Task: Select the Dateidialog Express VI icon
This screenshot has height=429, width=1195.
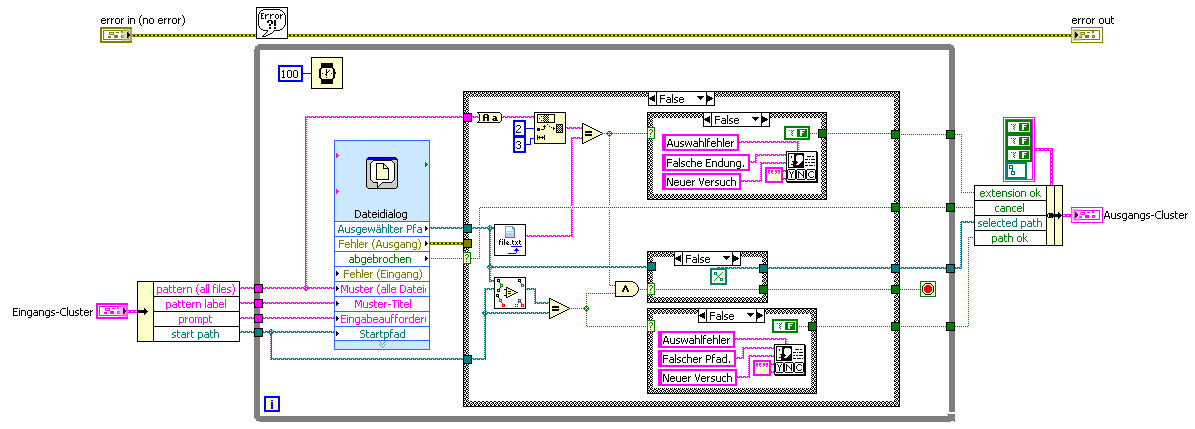Action: (x=383, y=172)
